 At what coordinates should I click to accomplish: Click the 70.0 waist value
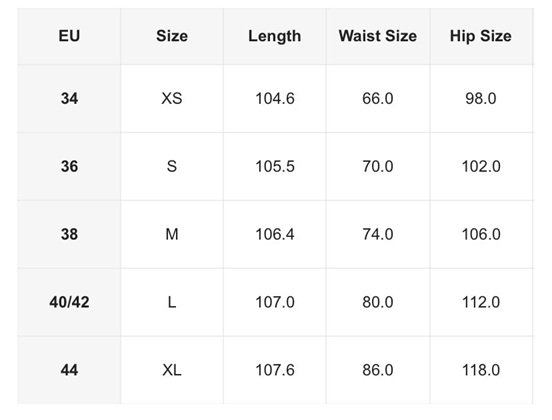tap(378, 167)
